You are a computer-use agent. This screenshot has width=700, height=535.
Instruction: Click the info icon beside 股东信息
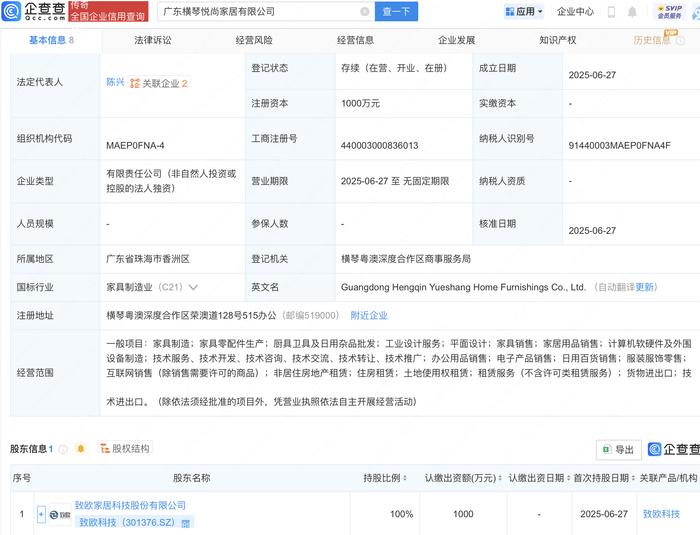click(x=63, y=449)
